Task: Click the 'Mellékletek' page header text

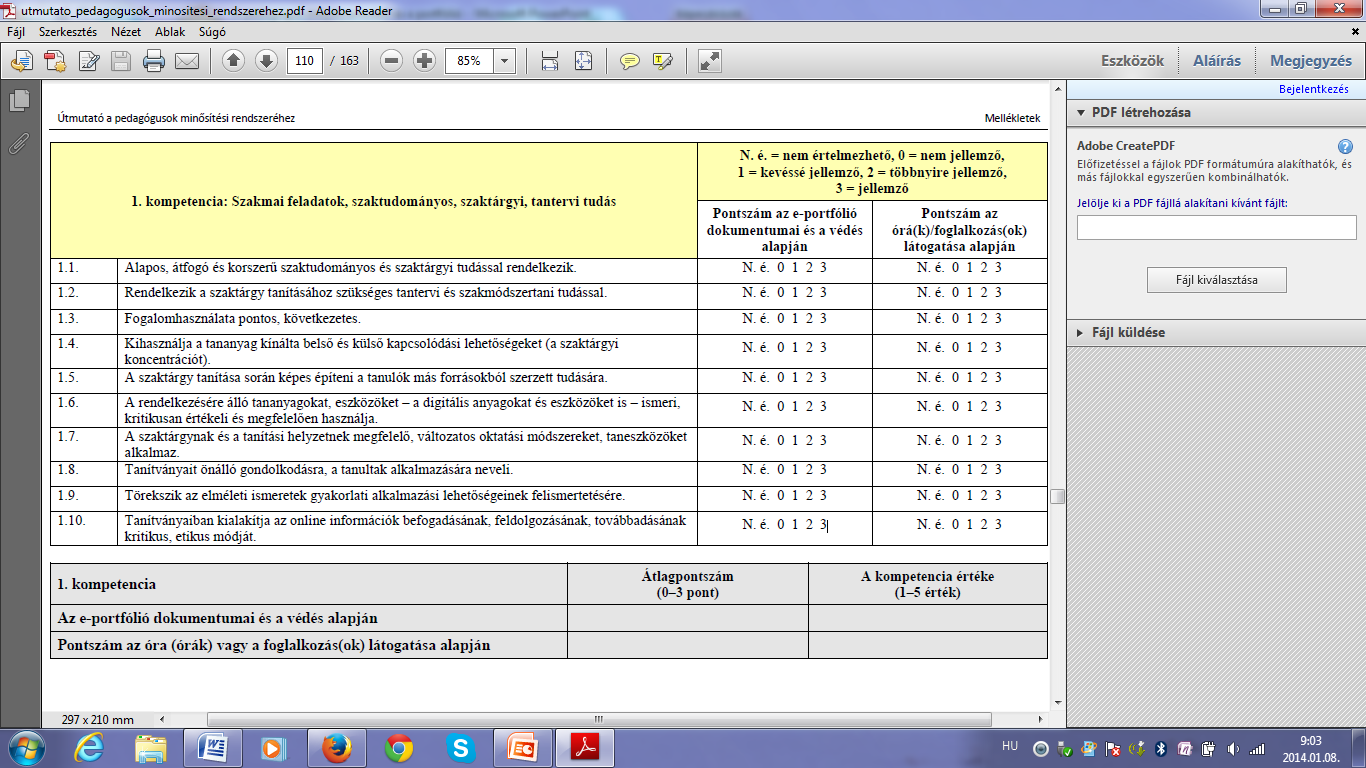Action: click(x=1012, y=118)
